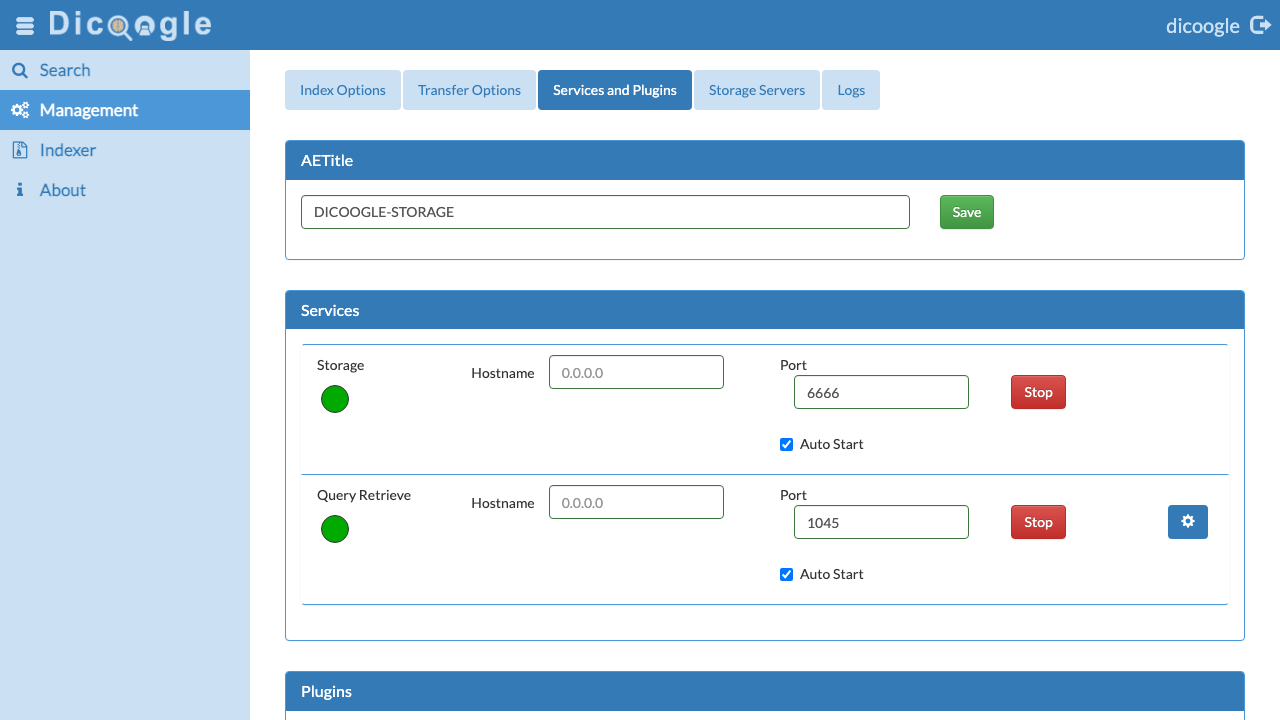Click the logout icon next to dicoogle
Image resolution: width=1280 pixels, height=720 pixels.
point(1260,25)
